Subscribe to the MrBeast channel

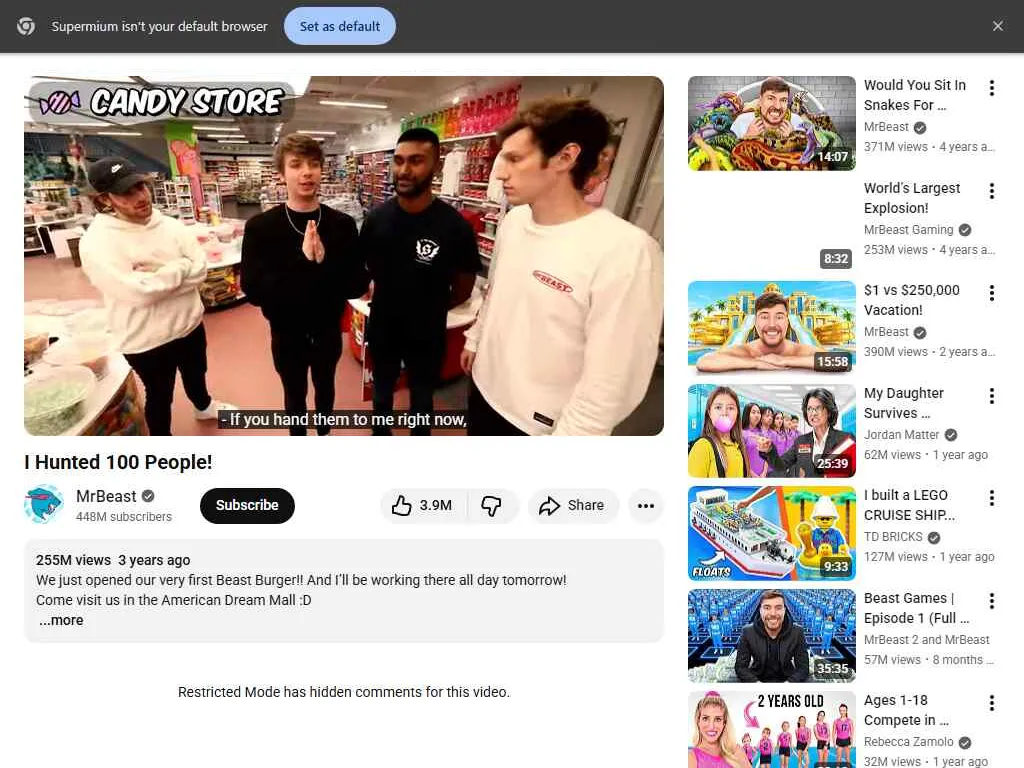(247, 505)
